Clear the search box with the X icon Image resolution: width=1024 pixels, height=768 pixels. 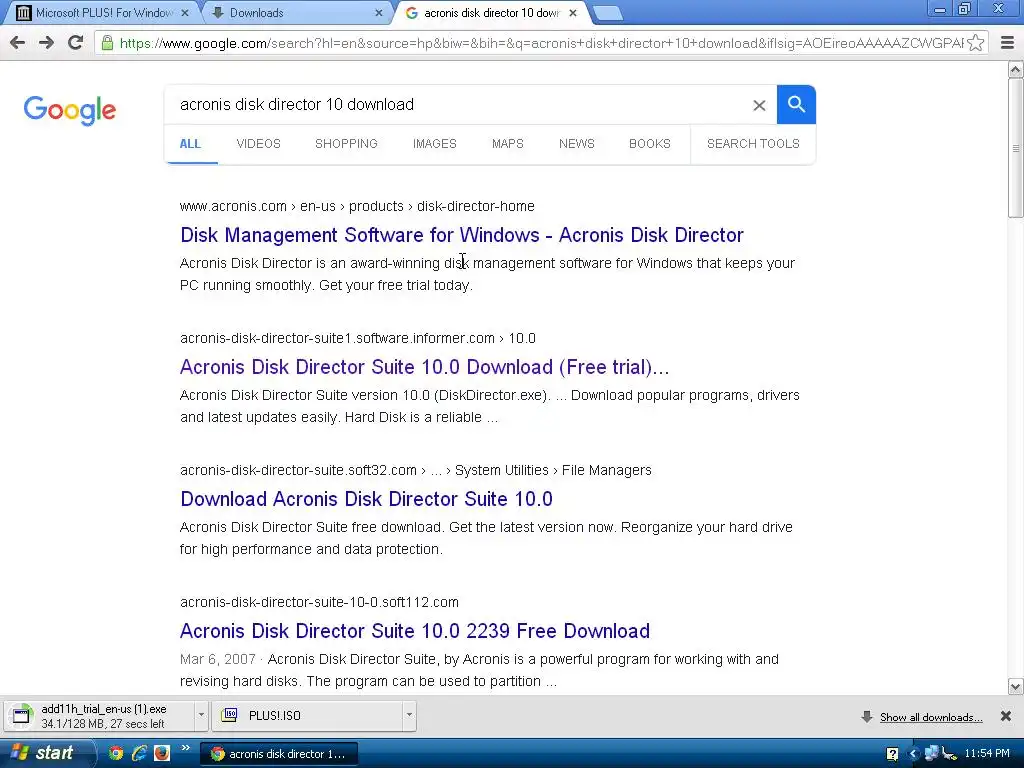pyautogui.click(x=759, y=105)
